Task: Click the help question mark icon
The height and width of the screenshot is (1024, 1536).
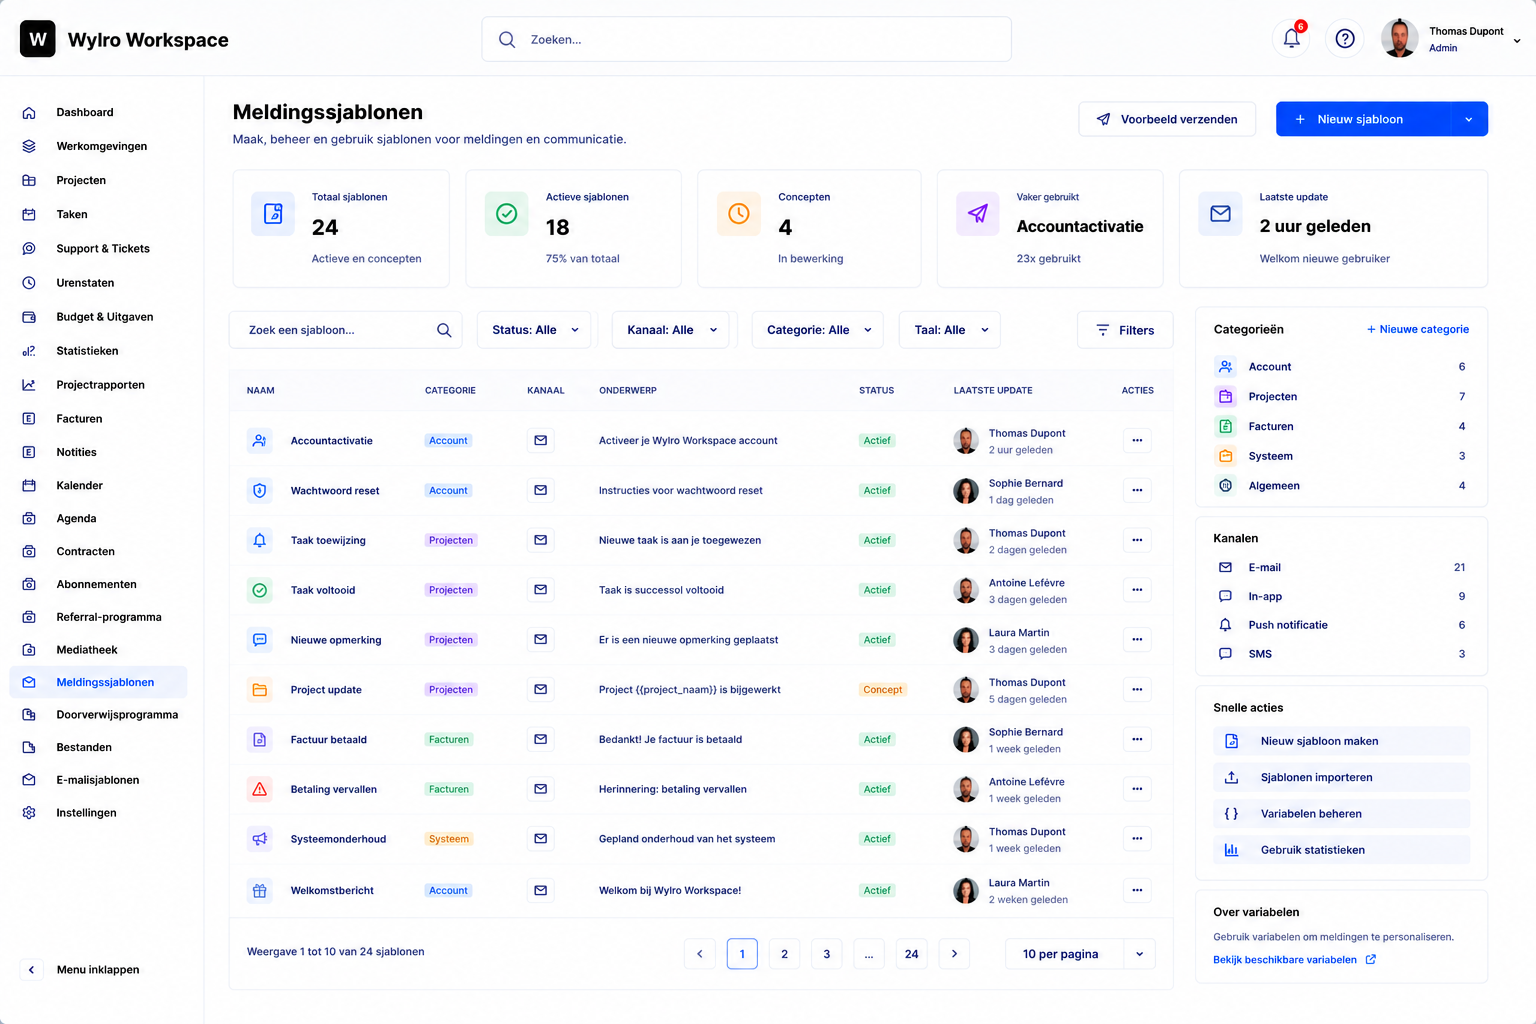Action: point(1345,39)
